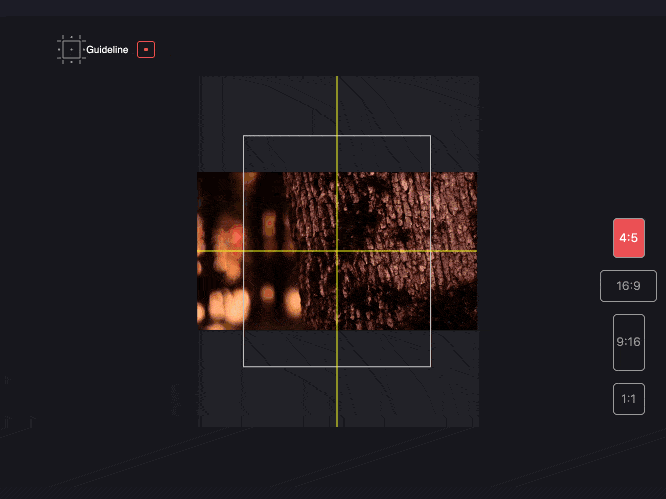This screenshot has height=499, width=666.
Task: Click the Guideline frame icon
Action: point(71,50)
